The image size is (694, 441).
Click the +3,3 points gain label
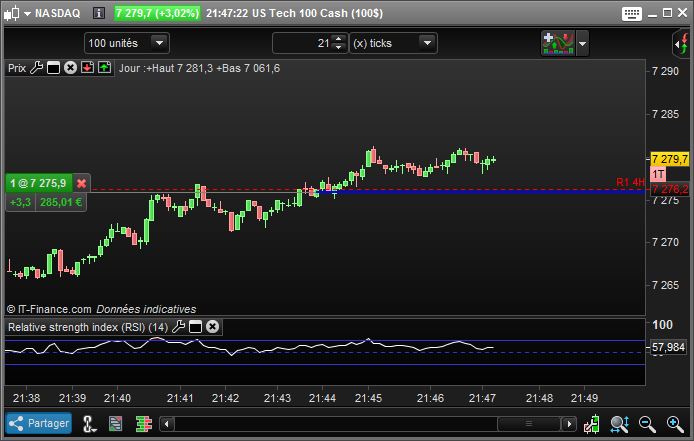point(20,202)
